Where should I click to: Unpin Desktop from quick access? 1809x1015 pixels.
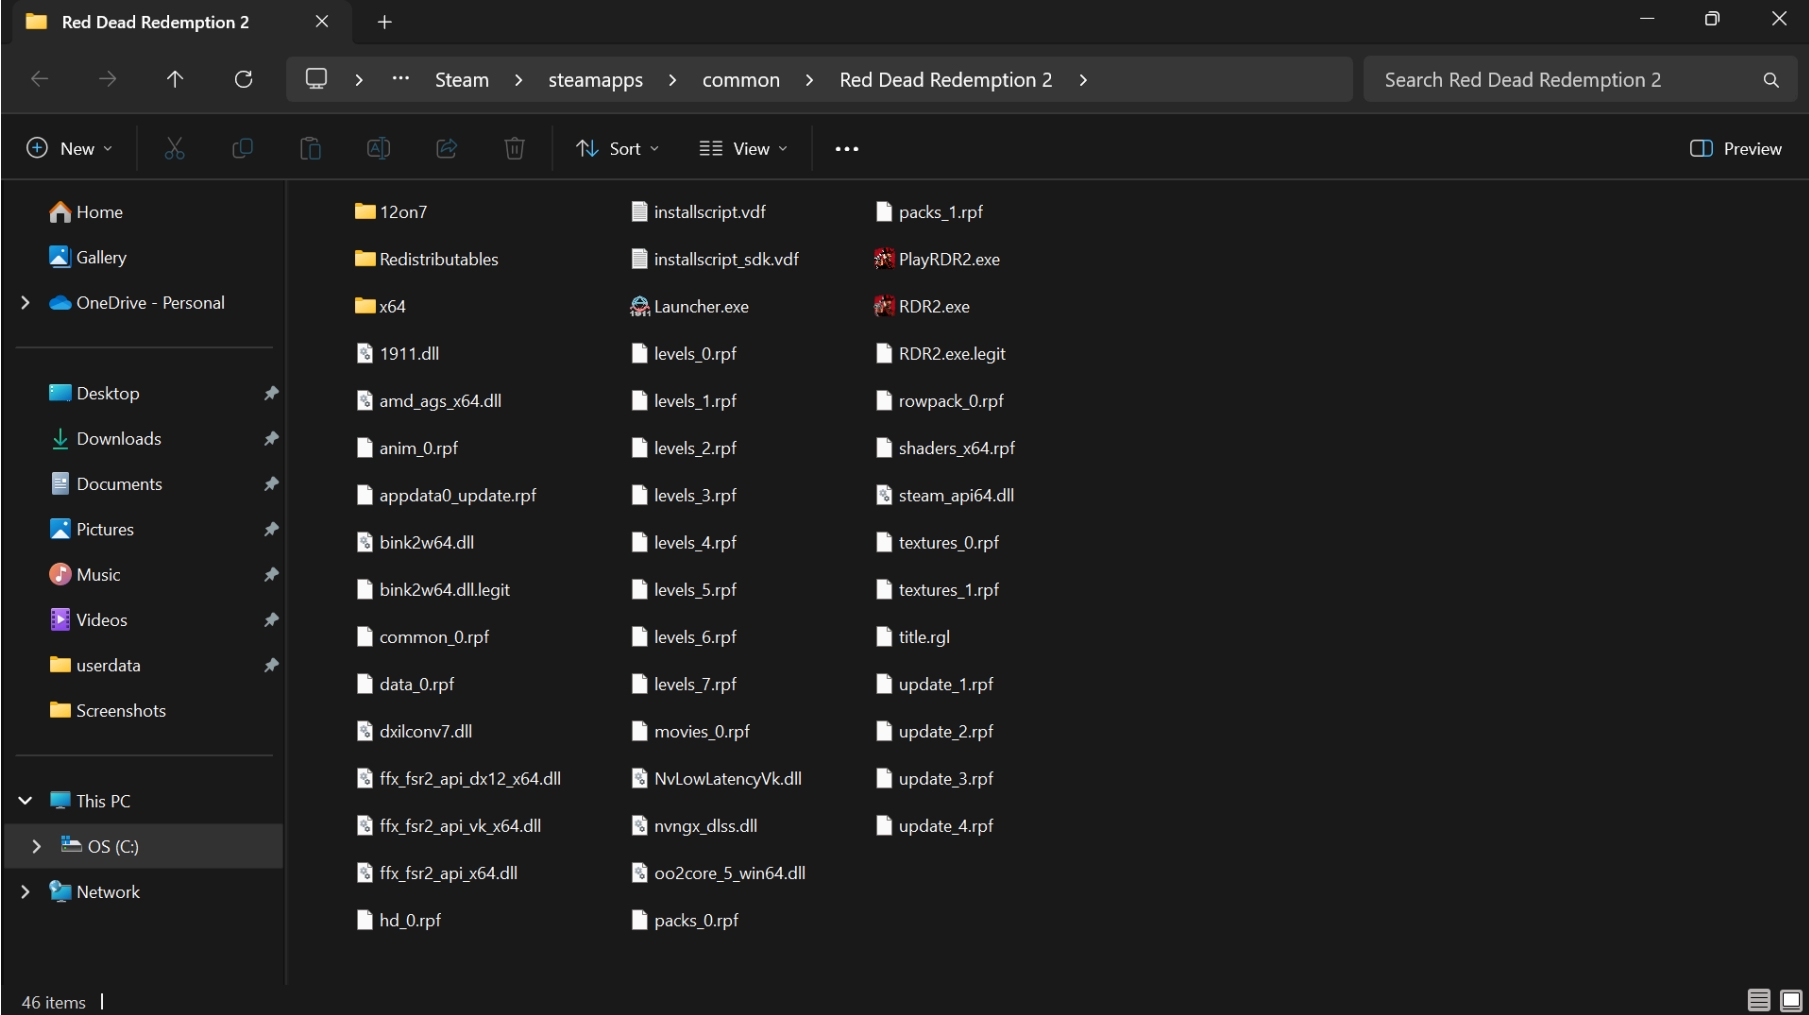(271, 393)
